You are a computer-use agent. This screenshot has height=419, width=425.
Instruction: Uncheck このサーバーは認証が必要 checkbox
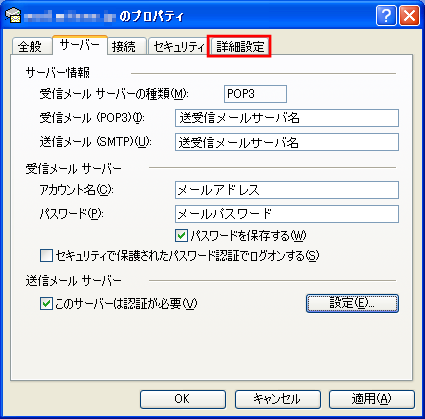click(x=46, y=304)
